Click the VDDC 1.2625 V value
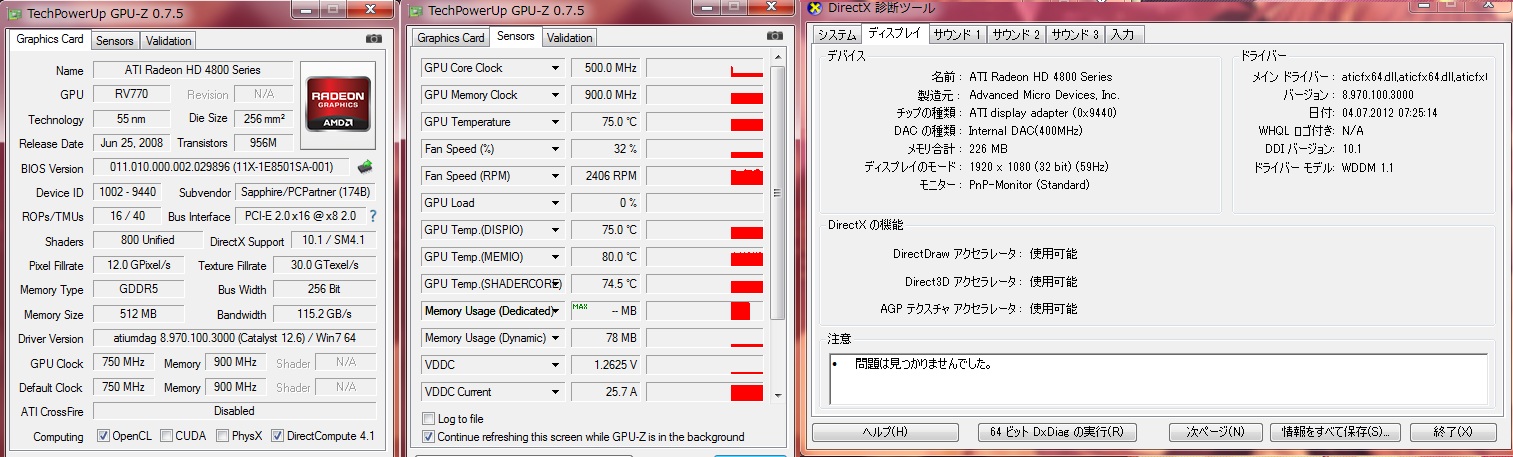Viewport: 1513px width, 457px height. [605, 365]
